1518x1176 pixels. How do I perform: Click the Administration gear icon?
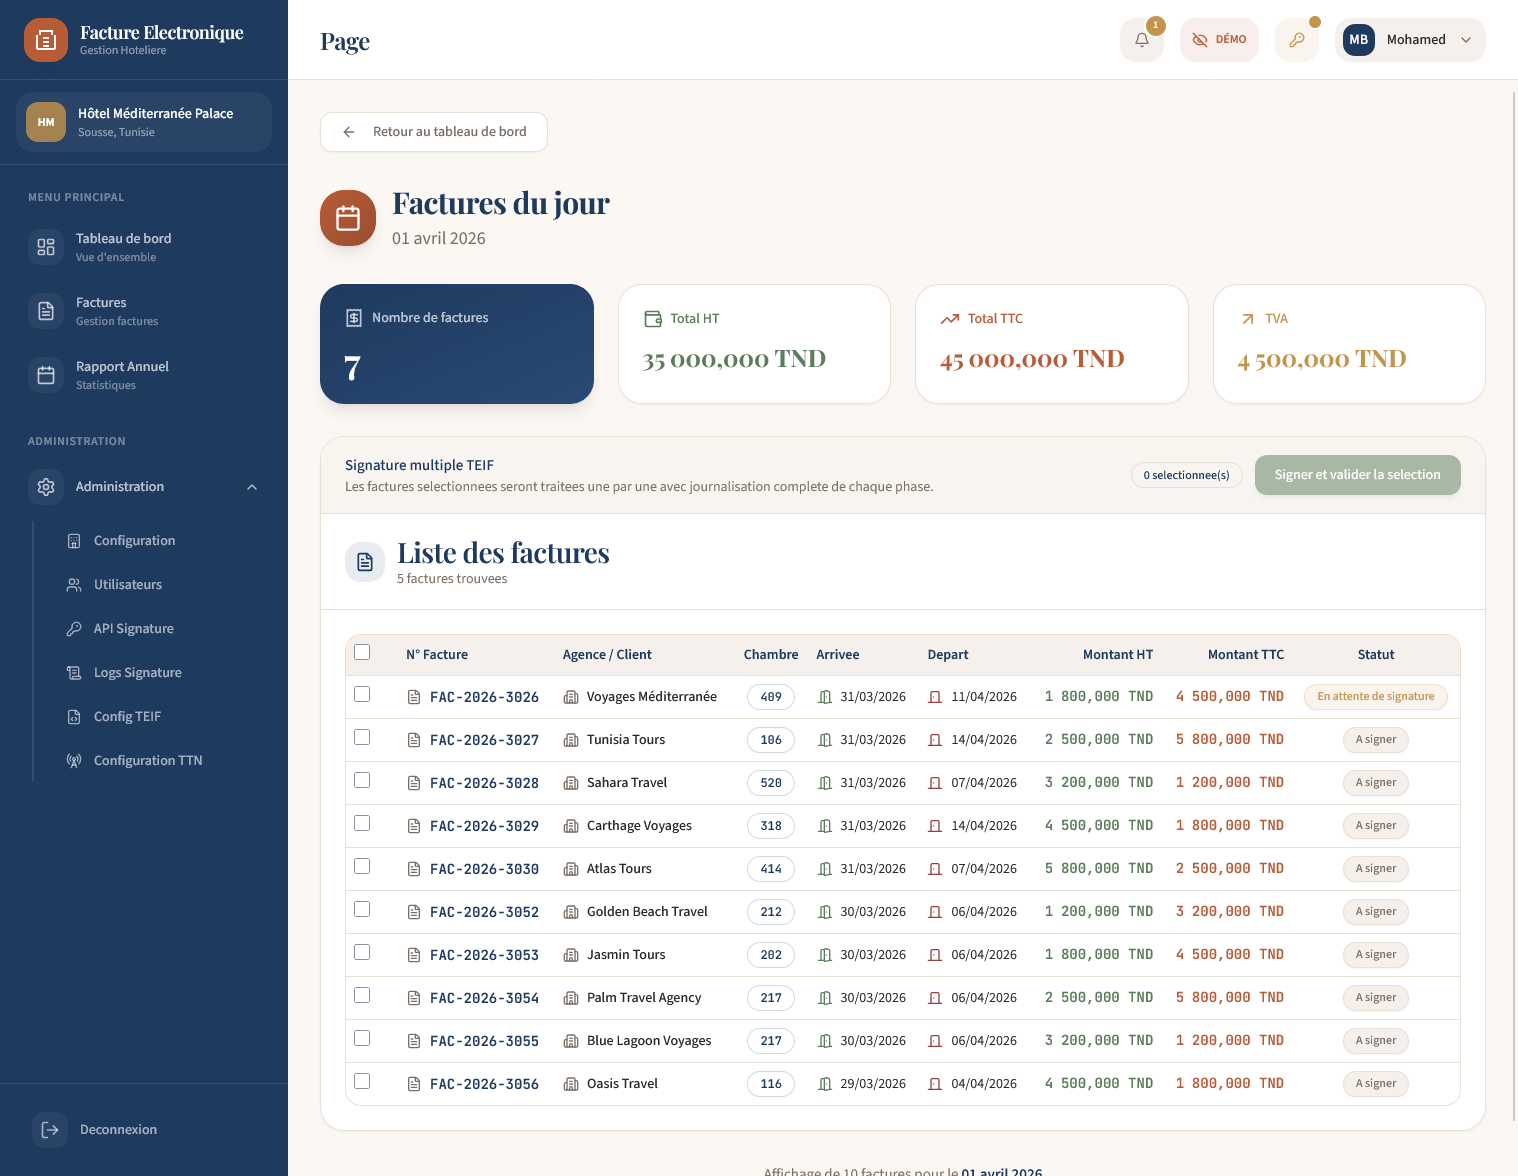click(x=46, y=487)
